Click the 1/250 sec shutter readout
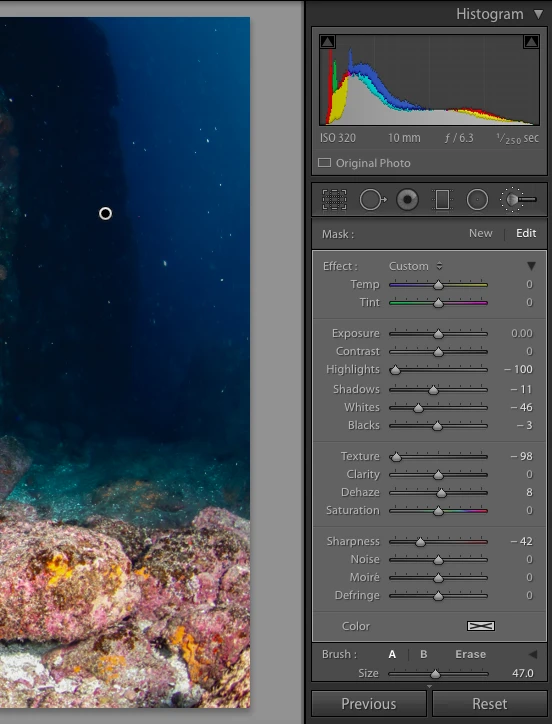 517,138
